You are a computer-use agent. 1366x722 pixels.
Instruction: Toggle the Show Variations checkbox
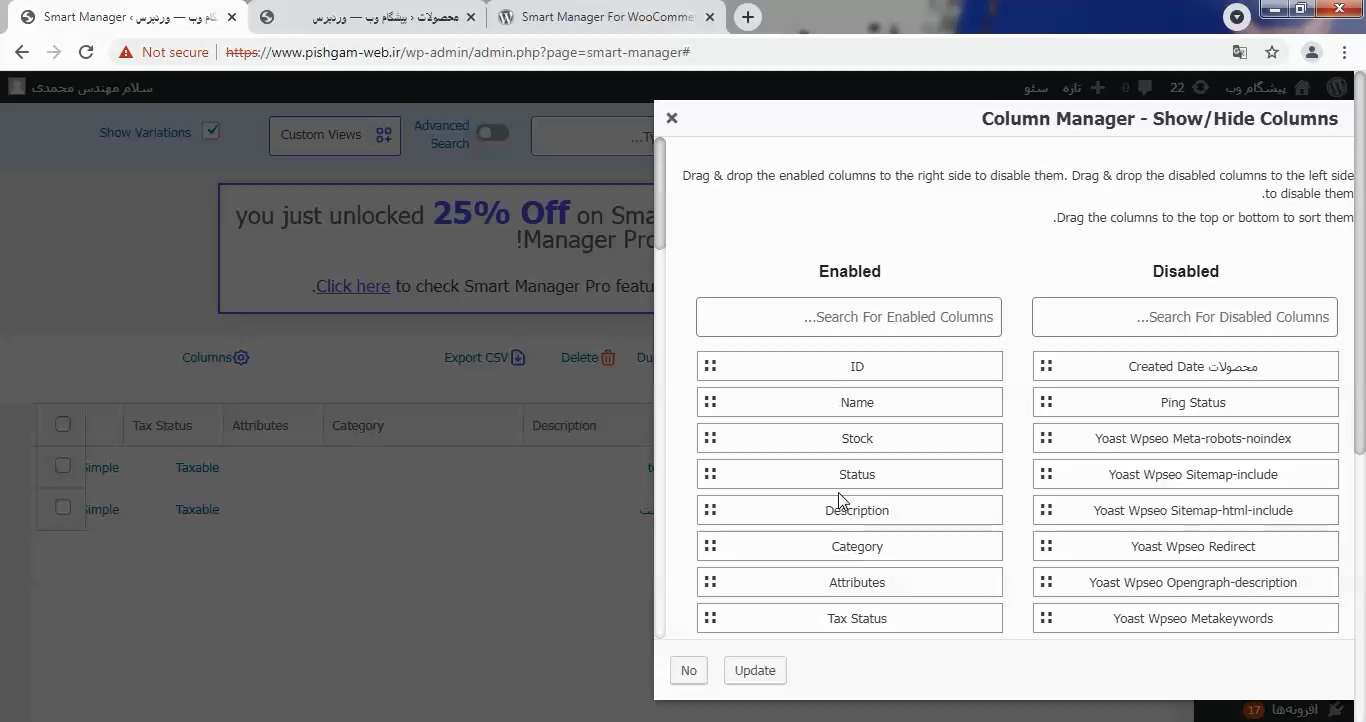click(x=211, y=131)
